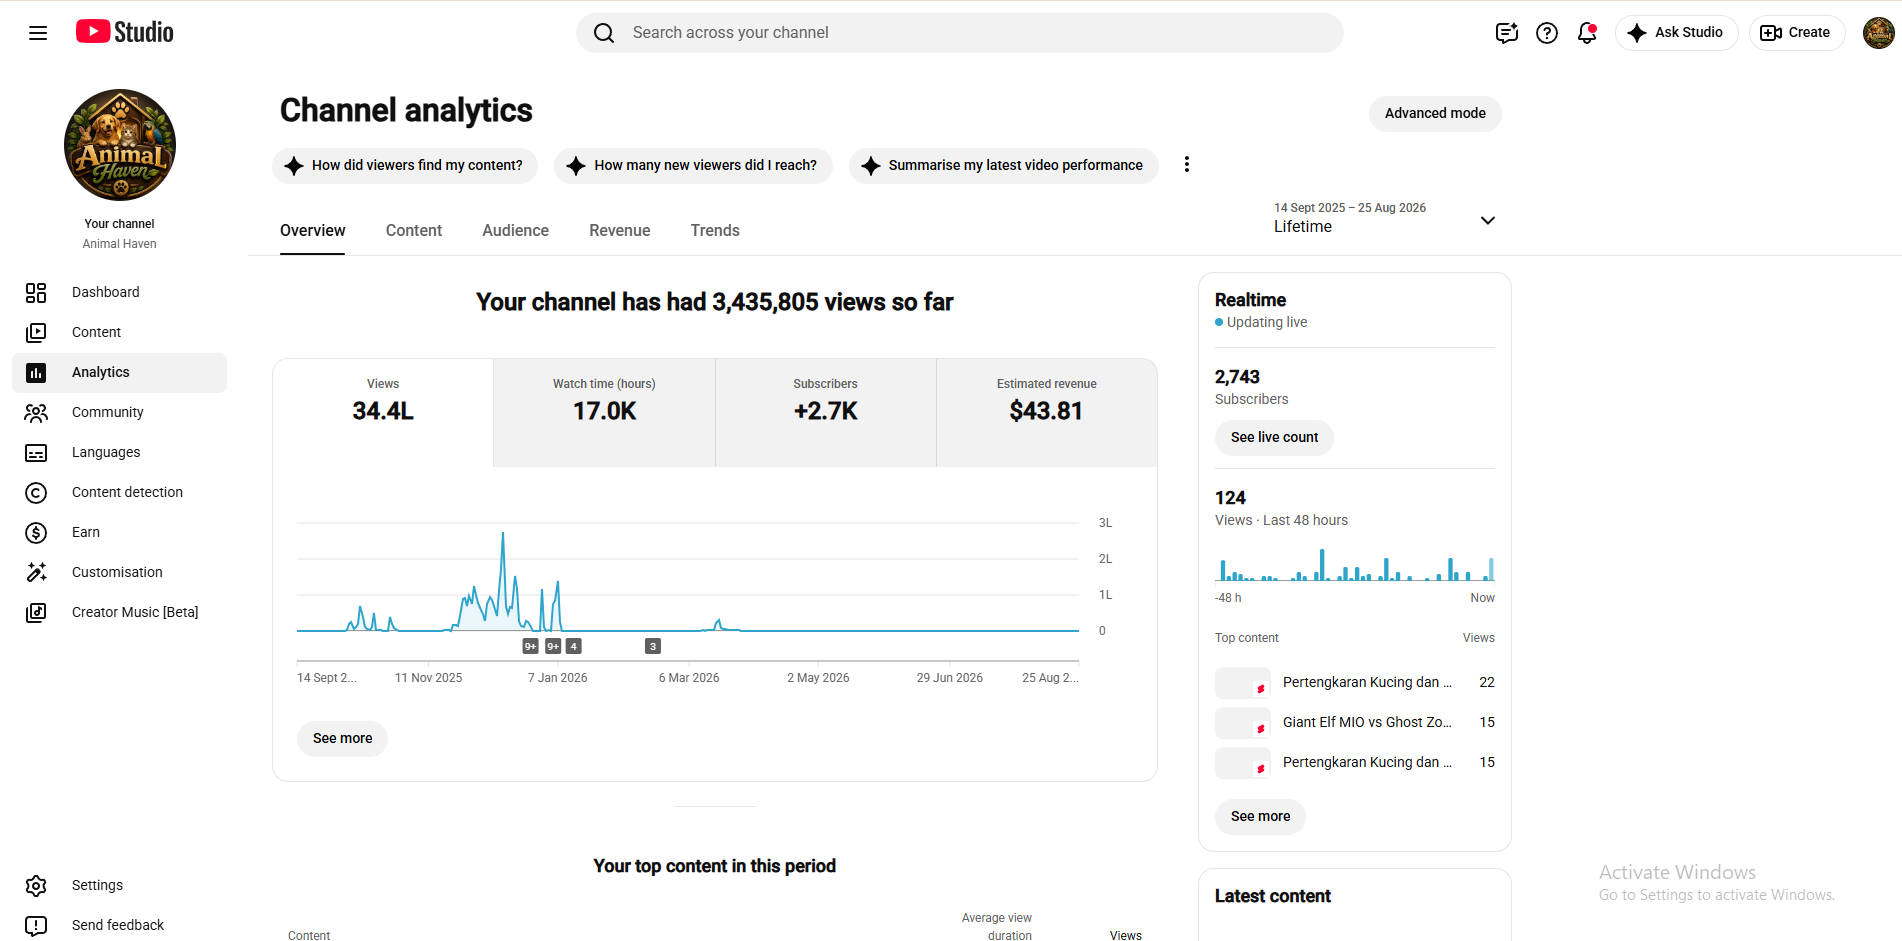Switch to the Revenue tab
This screenshot has height=941, width=1902.
[620, 231]
